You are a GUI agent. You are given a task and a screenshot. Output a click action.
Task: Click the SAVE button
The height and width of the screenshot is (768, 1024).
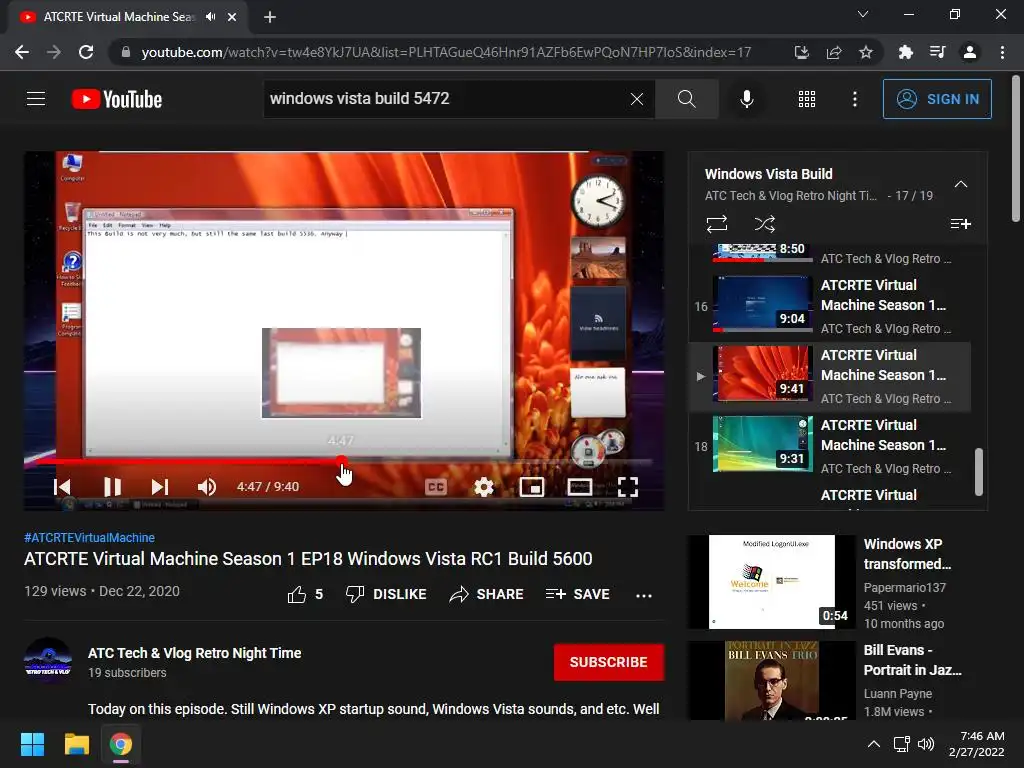point(577,594)
